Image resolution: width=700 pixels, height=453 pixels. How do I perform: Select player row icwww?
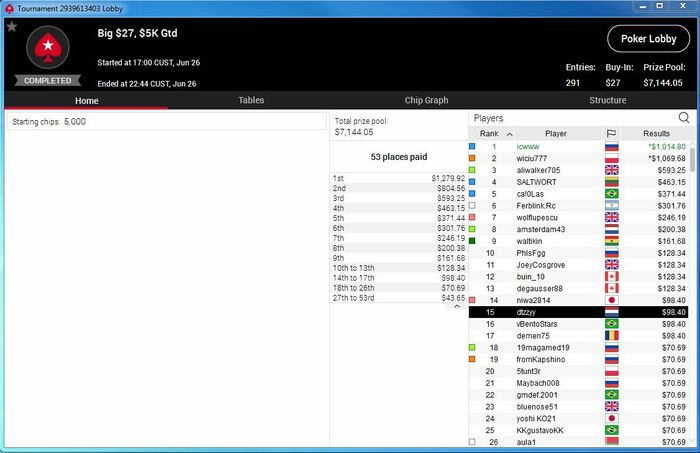578,146
